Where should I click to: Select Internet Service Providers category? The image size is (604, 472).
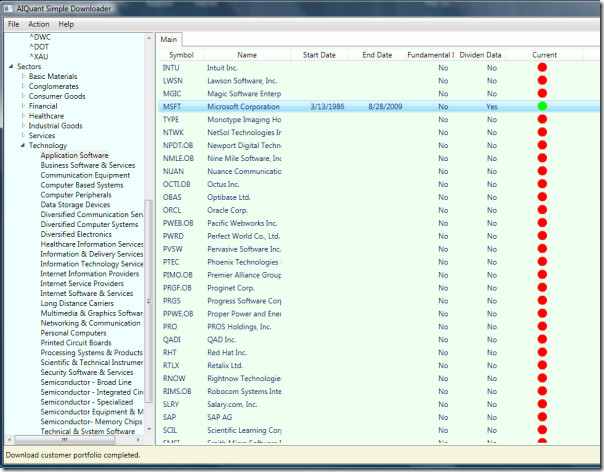pos(82,283)
